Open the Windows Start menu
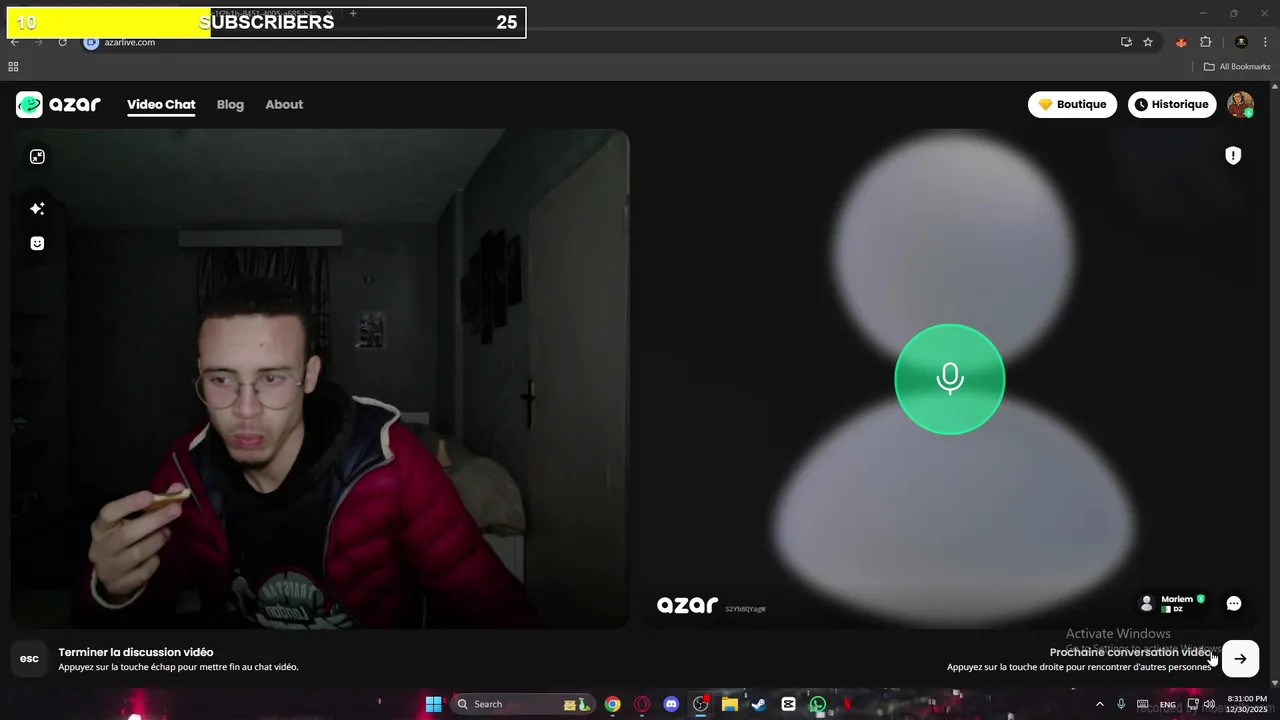The height and width of the screenshot is (720, 1280). [x=433, y=704]
